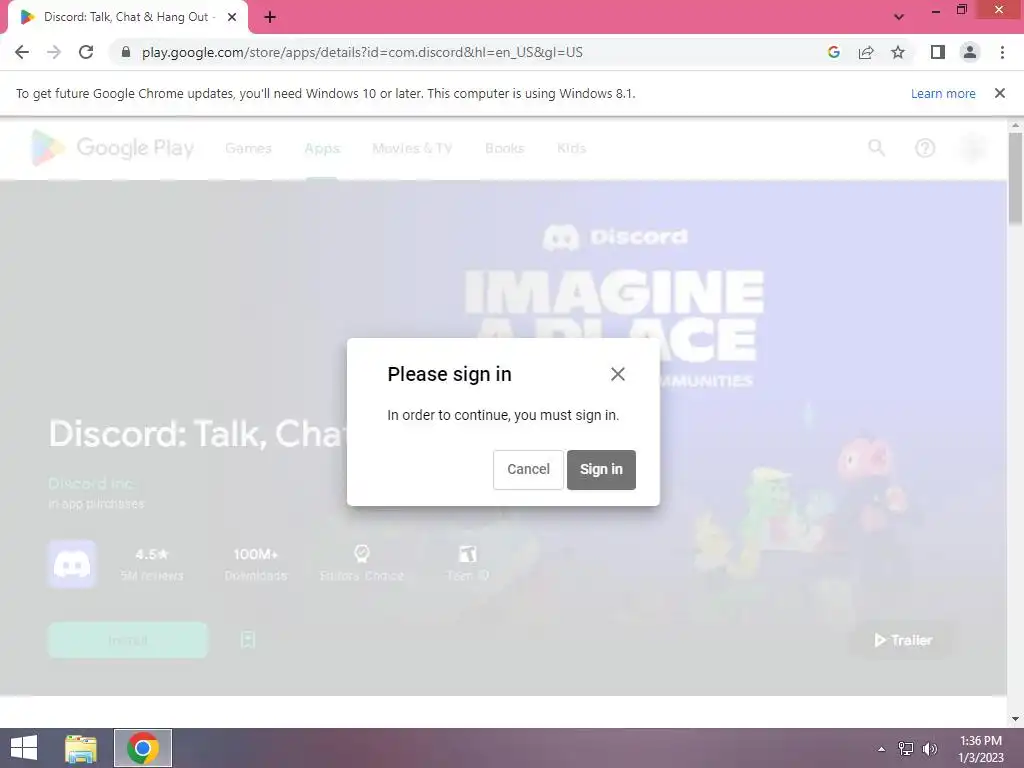The height and width of the screenshot is (768, 1024).
Task: Open the network tray icon
Action: click(x=906, y=749)
